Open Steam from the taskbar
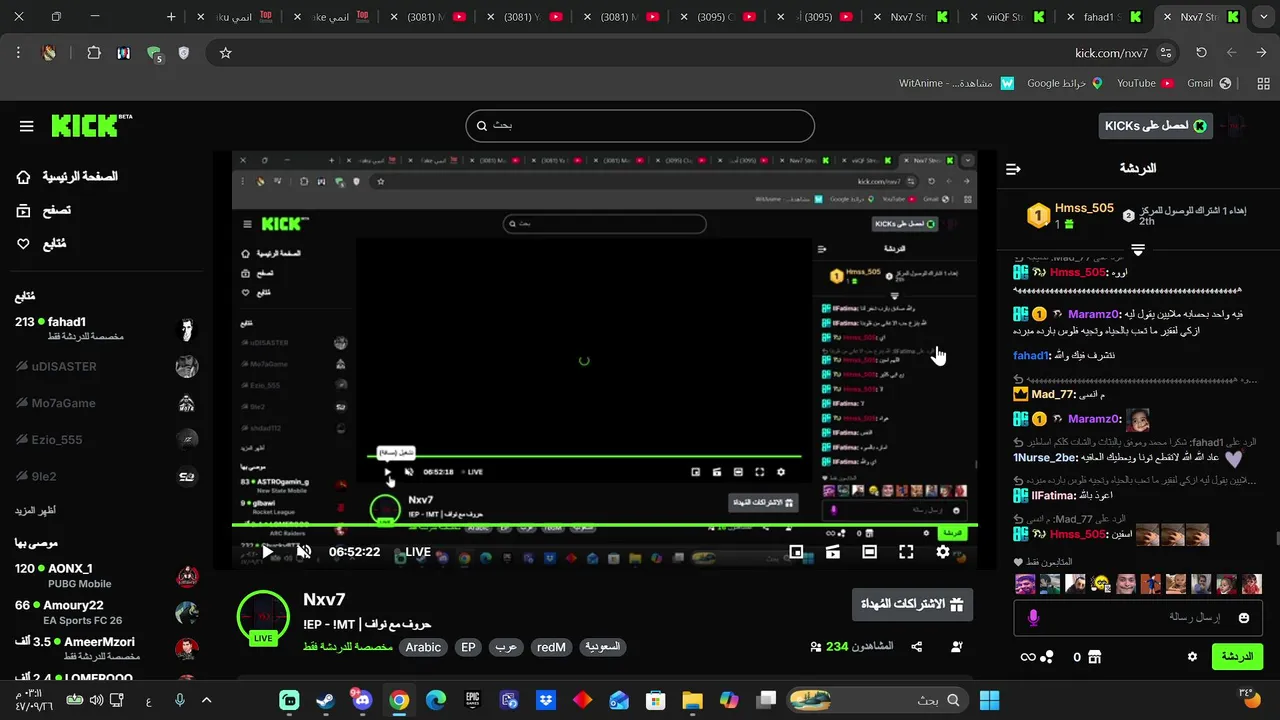1280x720 pixels. (325, 700)
